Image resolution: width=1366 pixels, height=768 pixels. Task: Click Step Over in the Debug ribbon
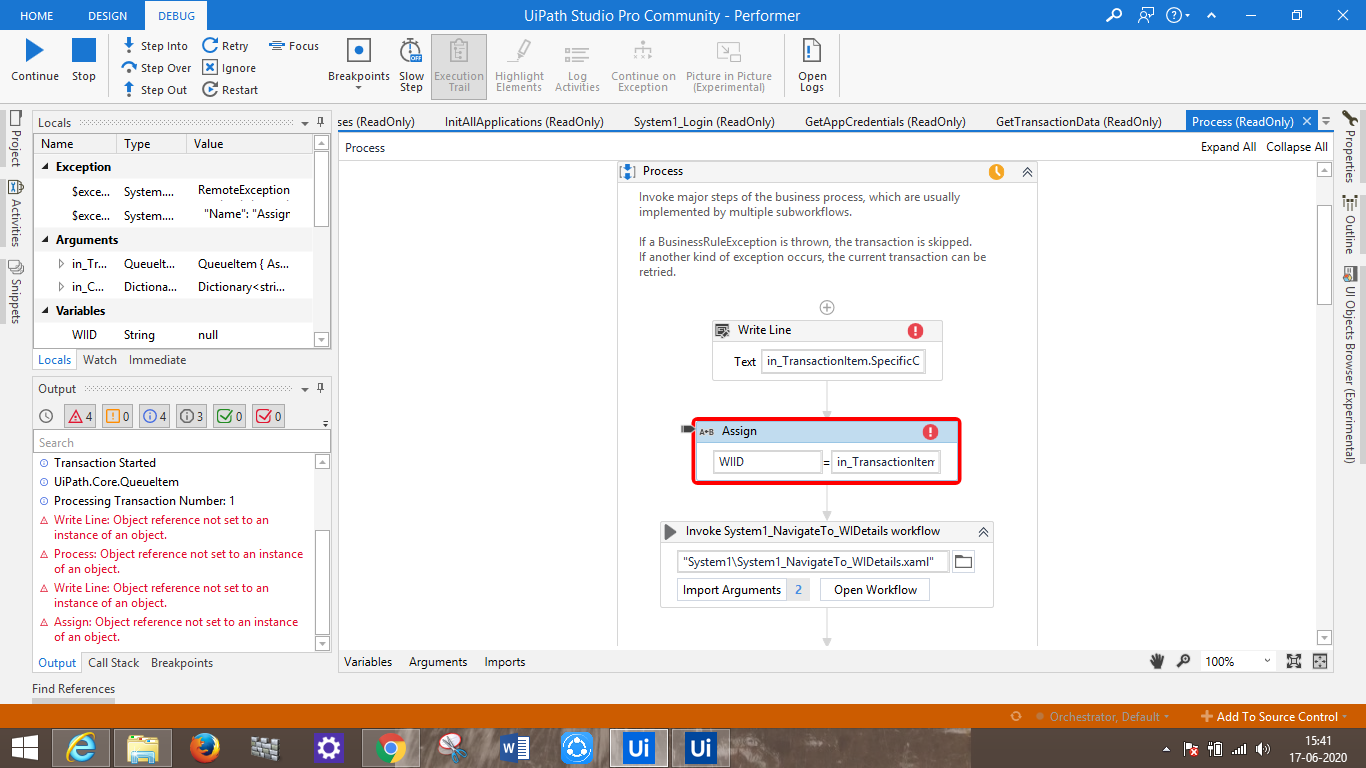[x=156, y=68]
